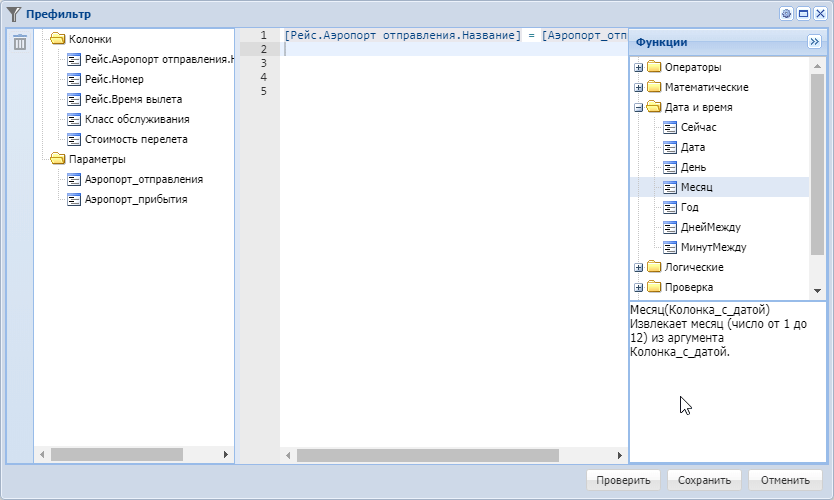The width and height of the screenshot is (834, 500).
Task: Click the icon beside Рейс.Номер column
Action: point(74,79)
